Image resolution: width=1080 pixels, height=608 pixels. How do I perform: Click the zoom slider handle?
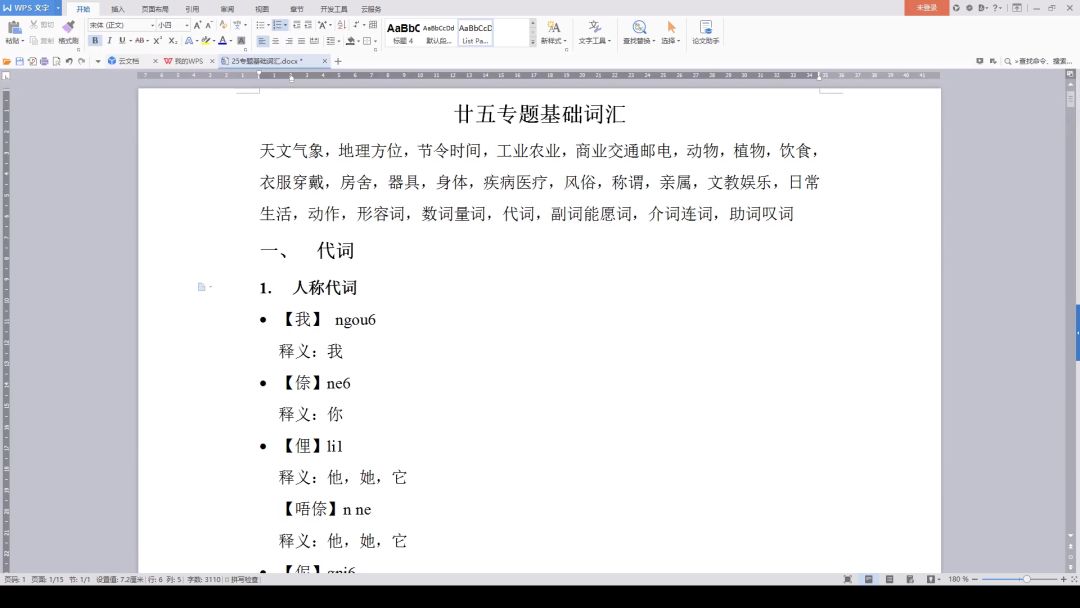coord(1026,579)
